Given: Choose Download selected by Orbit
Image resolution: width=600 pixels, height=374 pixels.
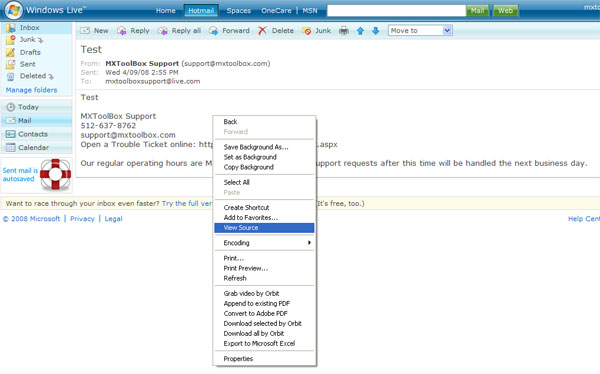Looking at the screenshot, I should coord(262,323).
